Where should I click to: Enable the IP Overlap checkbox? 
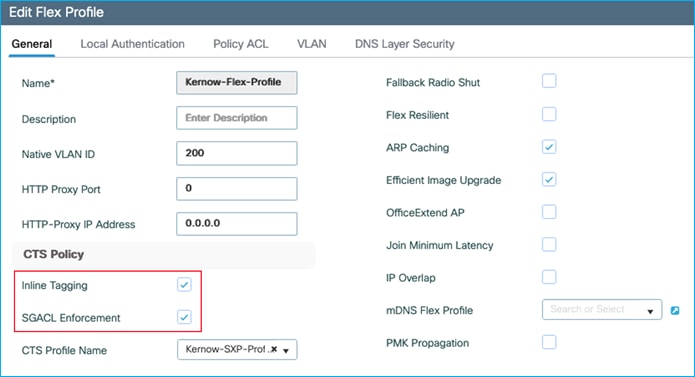pos(549,277)
